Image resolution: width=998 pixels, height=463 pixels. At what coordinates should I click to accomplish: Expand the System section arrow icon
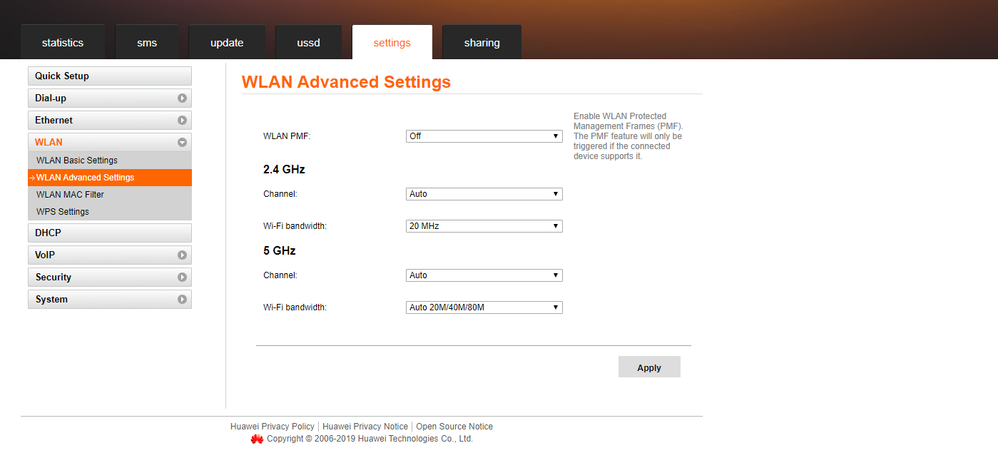(182, 299)
